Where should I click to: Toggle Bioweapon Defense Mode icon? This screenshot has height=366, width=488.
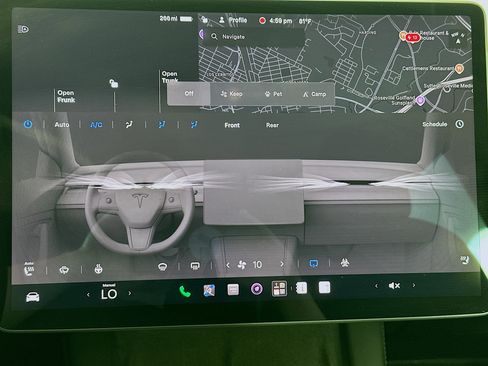click(345, 263)
